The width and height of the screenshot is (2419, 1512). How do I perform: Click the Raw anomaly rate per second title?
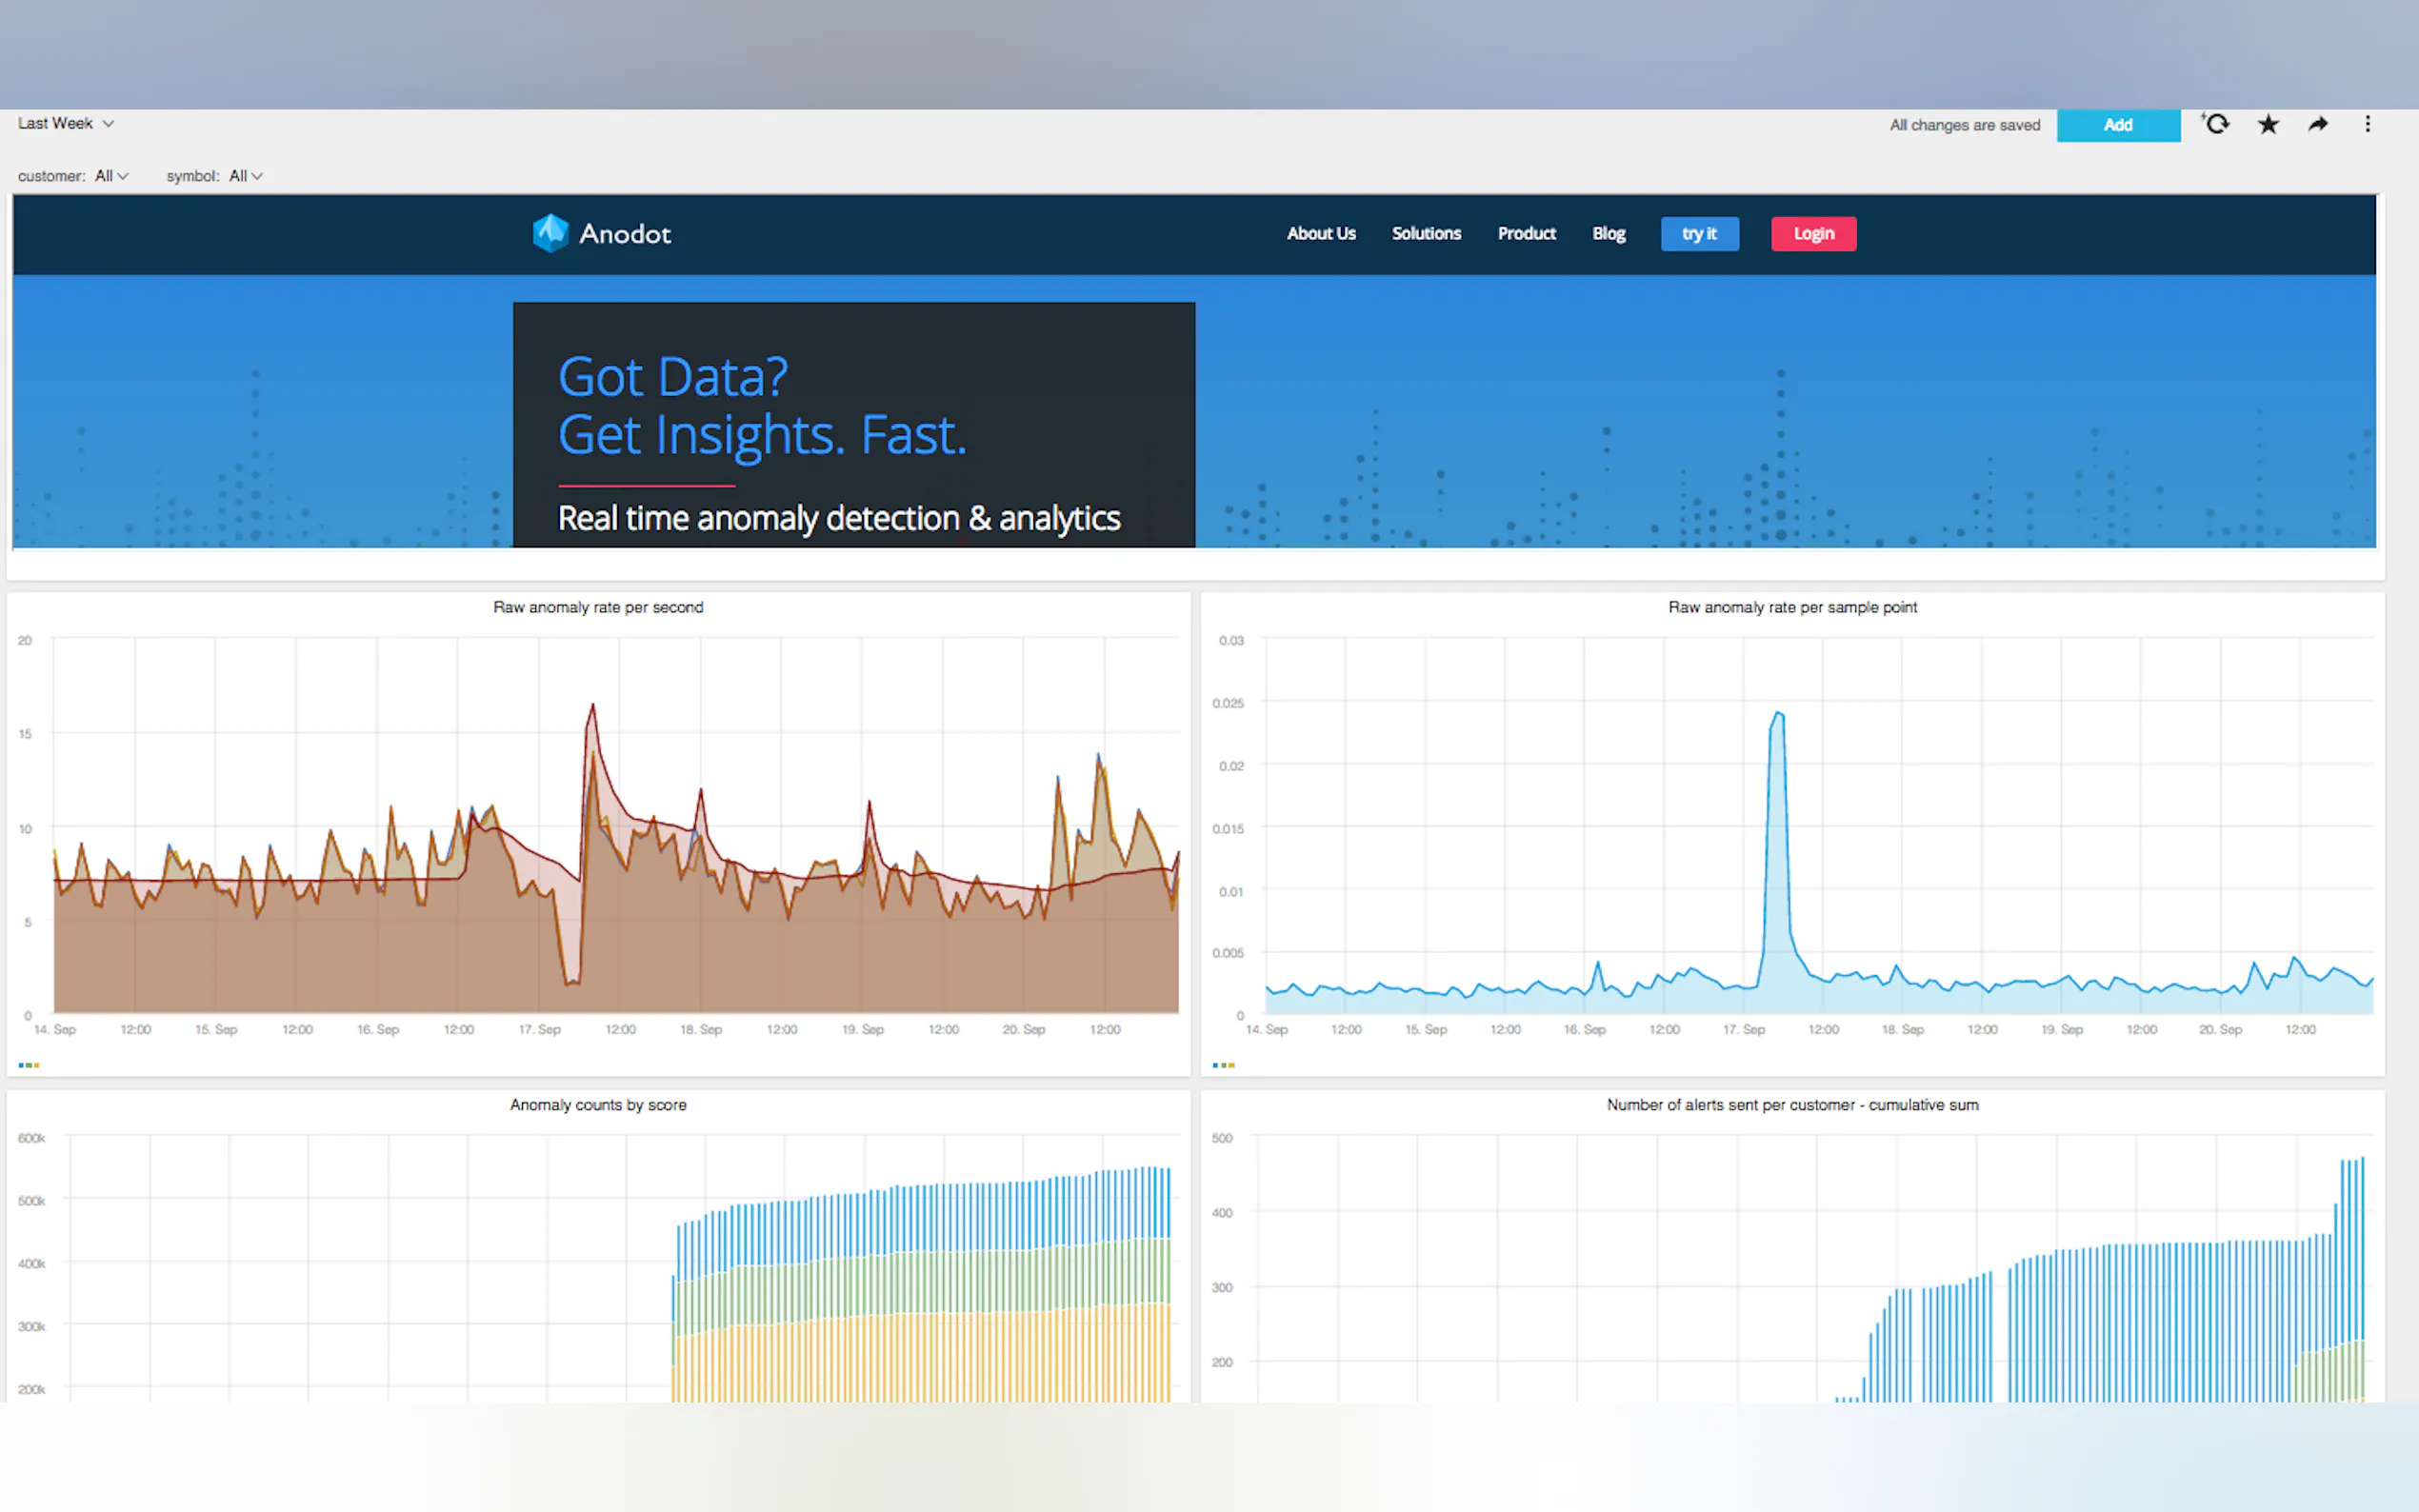click(598, 607)
